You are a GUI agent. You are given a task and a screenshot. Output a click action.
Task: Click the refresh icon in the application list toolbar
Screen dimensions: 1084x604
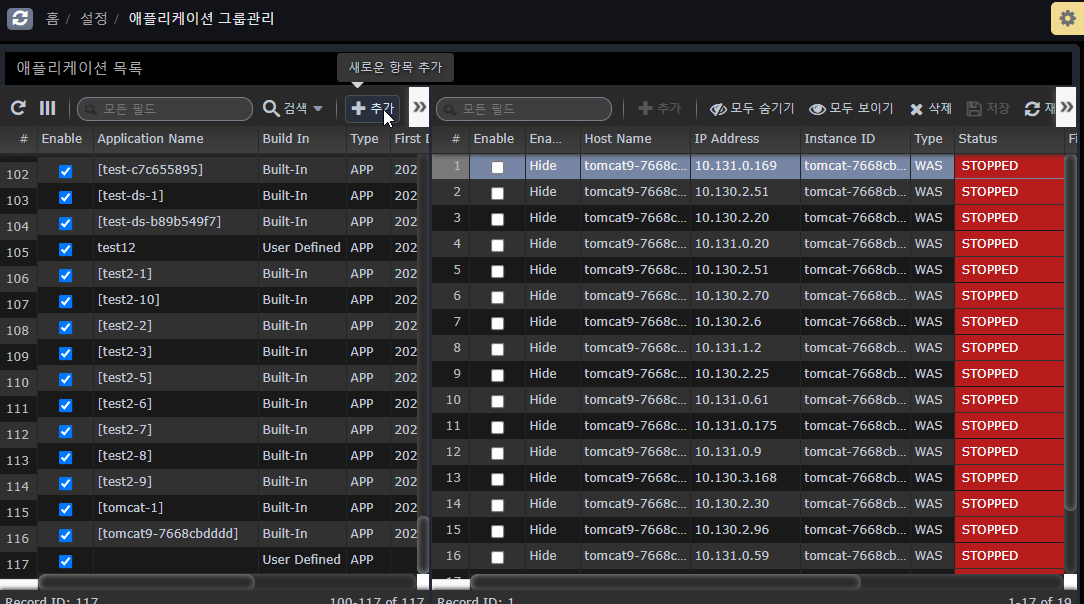(16, 109)
